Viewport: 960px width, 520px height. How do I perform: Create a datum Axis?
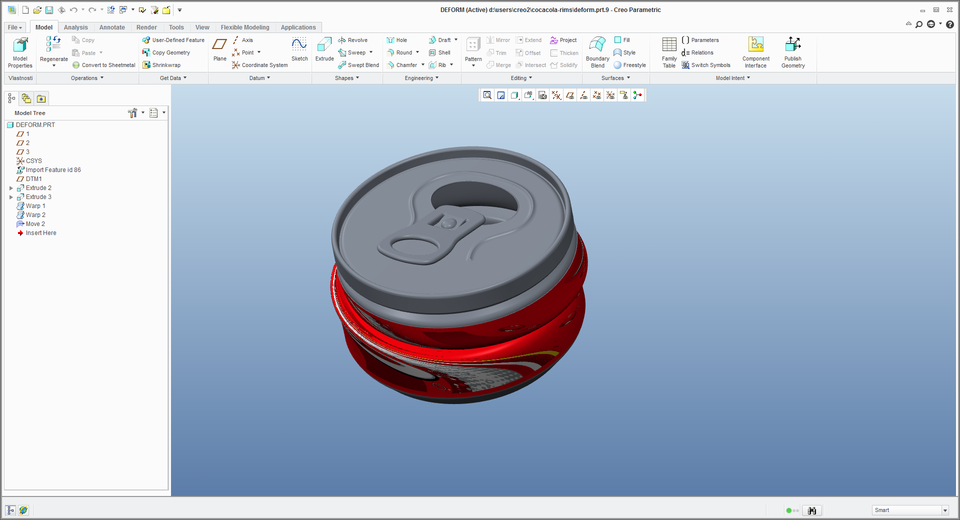pos(242,40)
